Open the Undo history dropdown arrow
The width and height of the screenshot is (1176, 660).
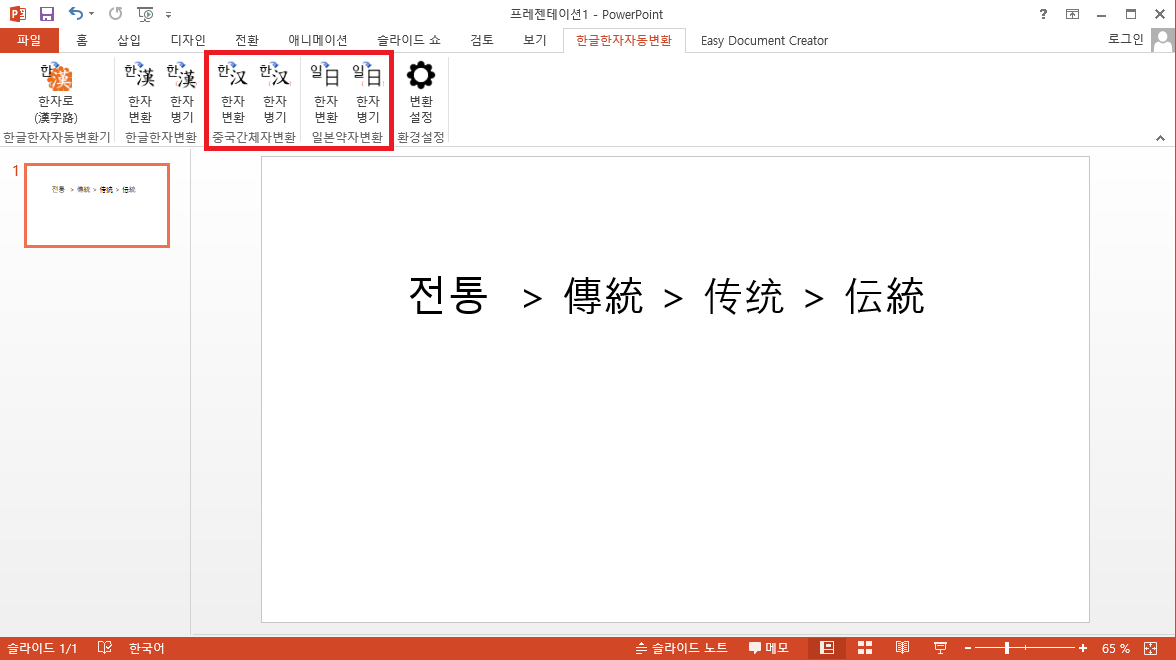click(x=92, y=14)
